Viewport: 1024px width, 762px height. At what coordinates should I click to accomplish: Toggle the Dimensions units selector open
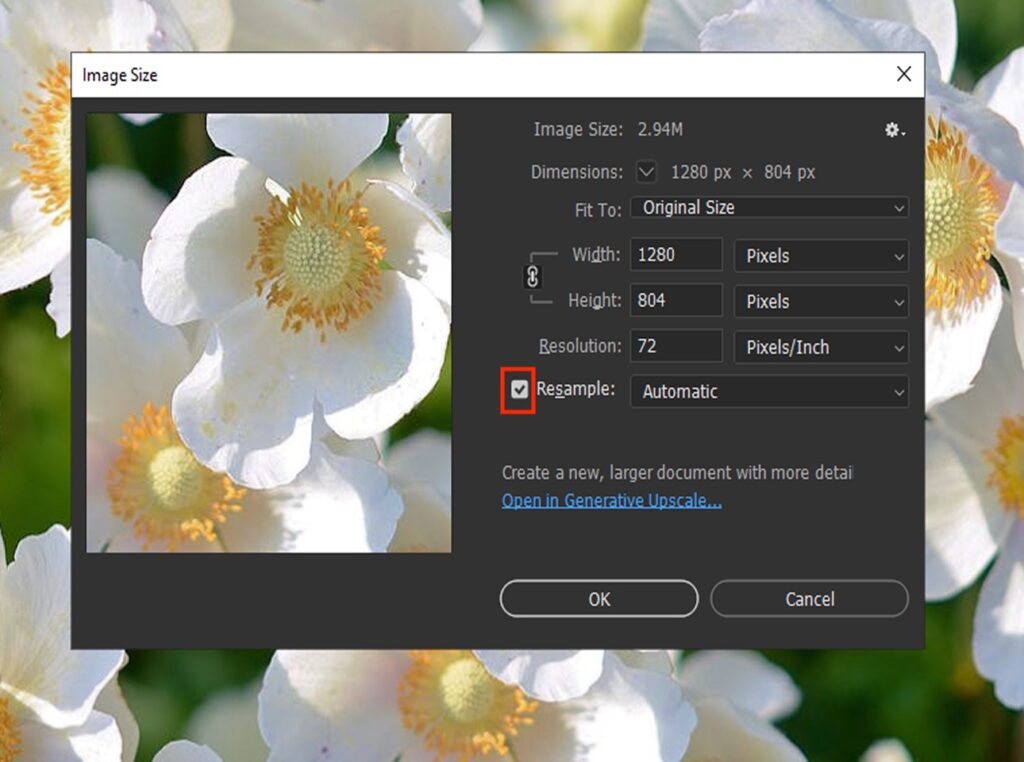pyautogui.click(x=647, y=172)
